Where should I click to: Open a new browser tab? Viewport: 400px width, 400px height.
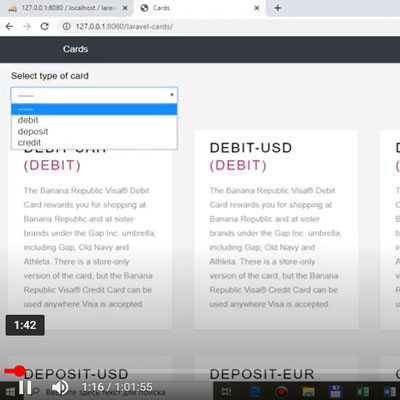278,8
